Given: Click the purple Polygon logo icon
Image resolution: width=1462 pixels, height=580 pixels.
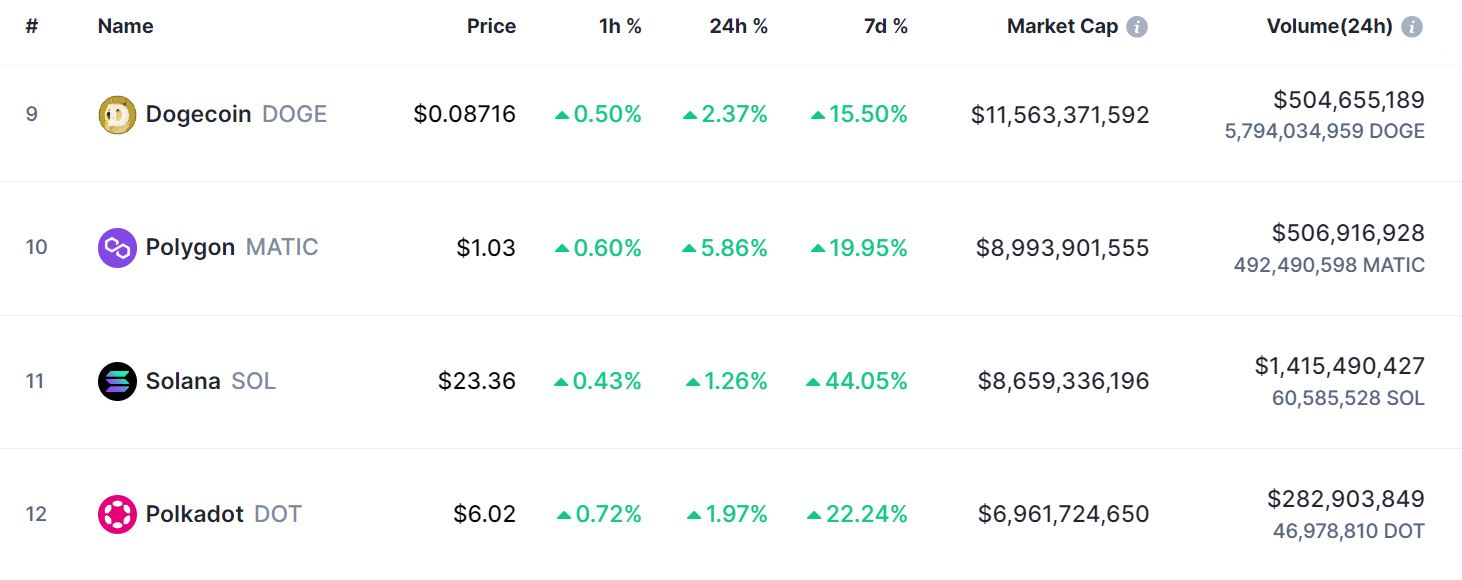Looking at the screenshot, I should pyautogui.click(x=117, y=248).
